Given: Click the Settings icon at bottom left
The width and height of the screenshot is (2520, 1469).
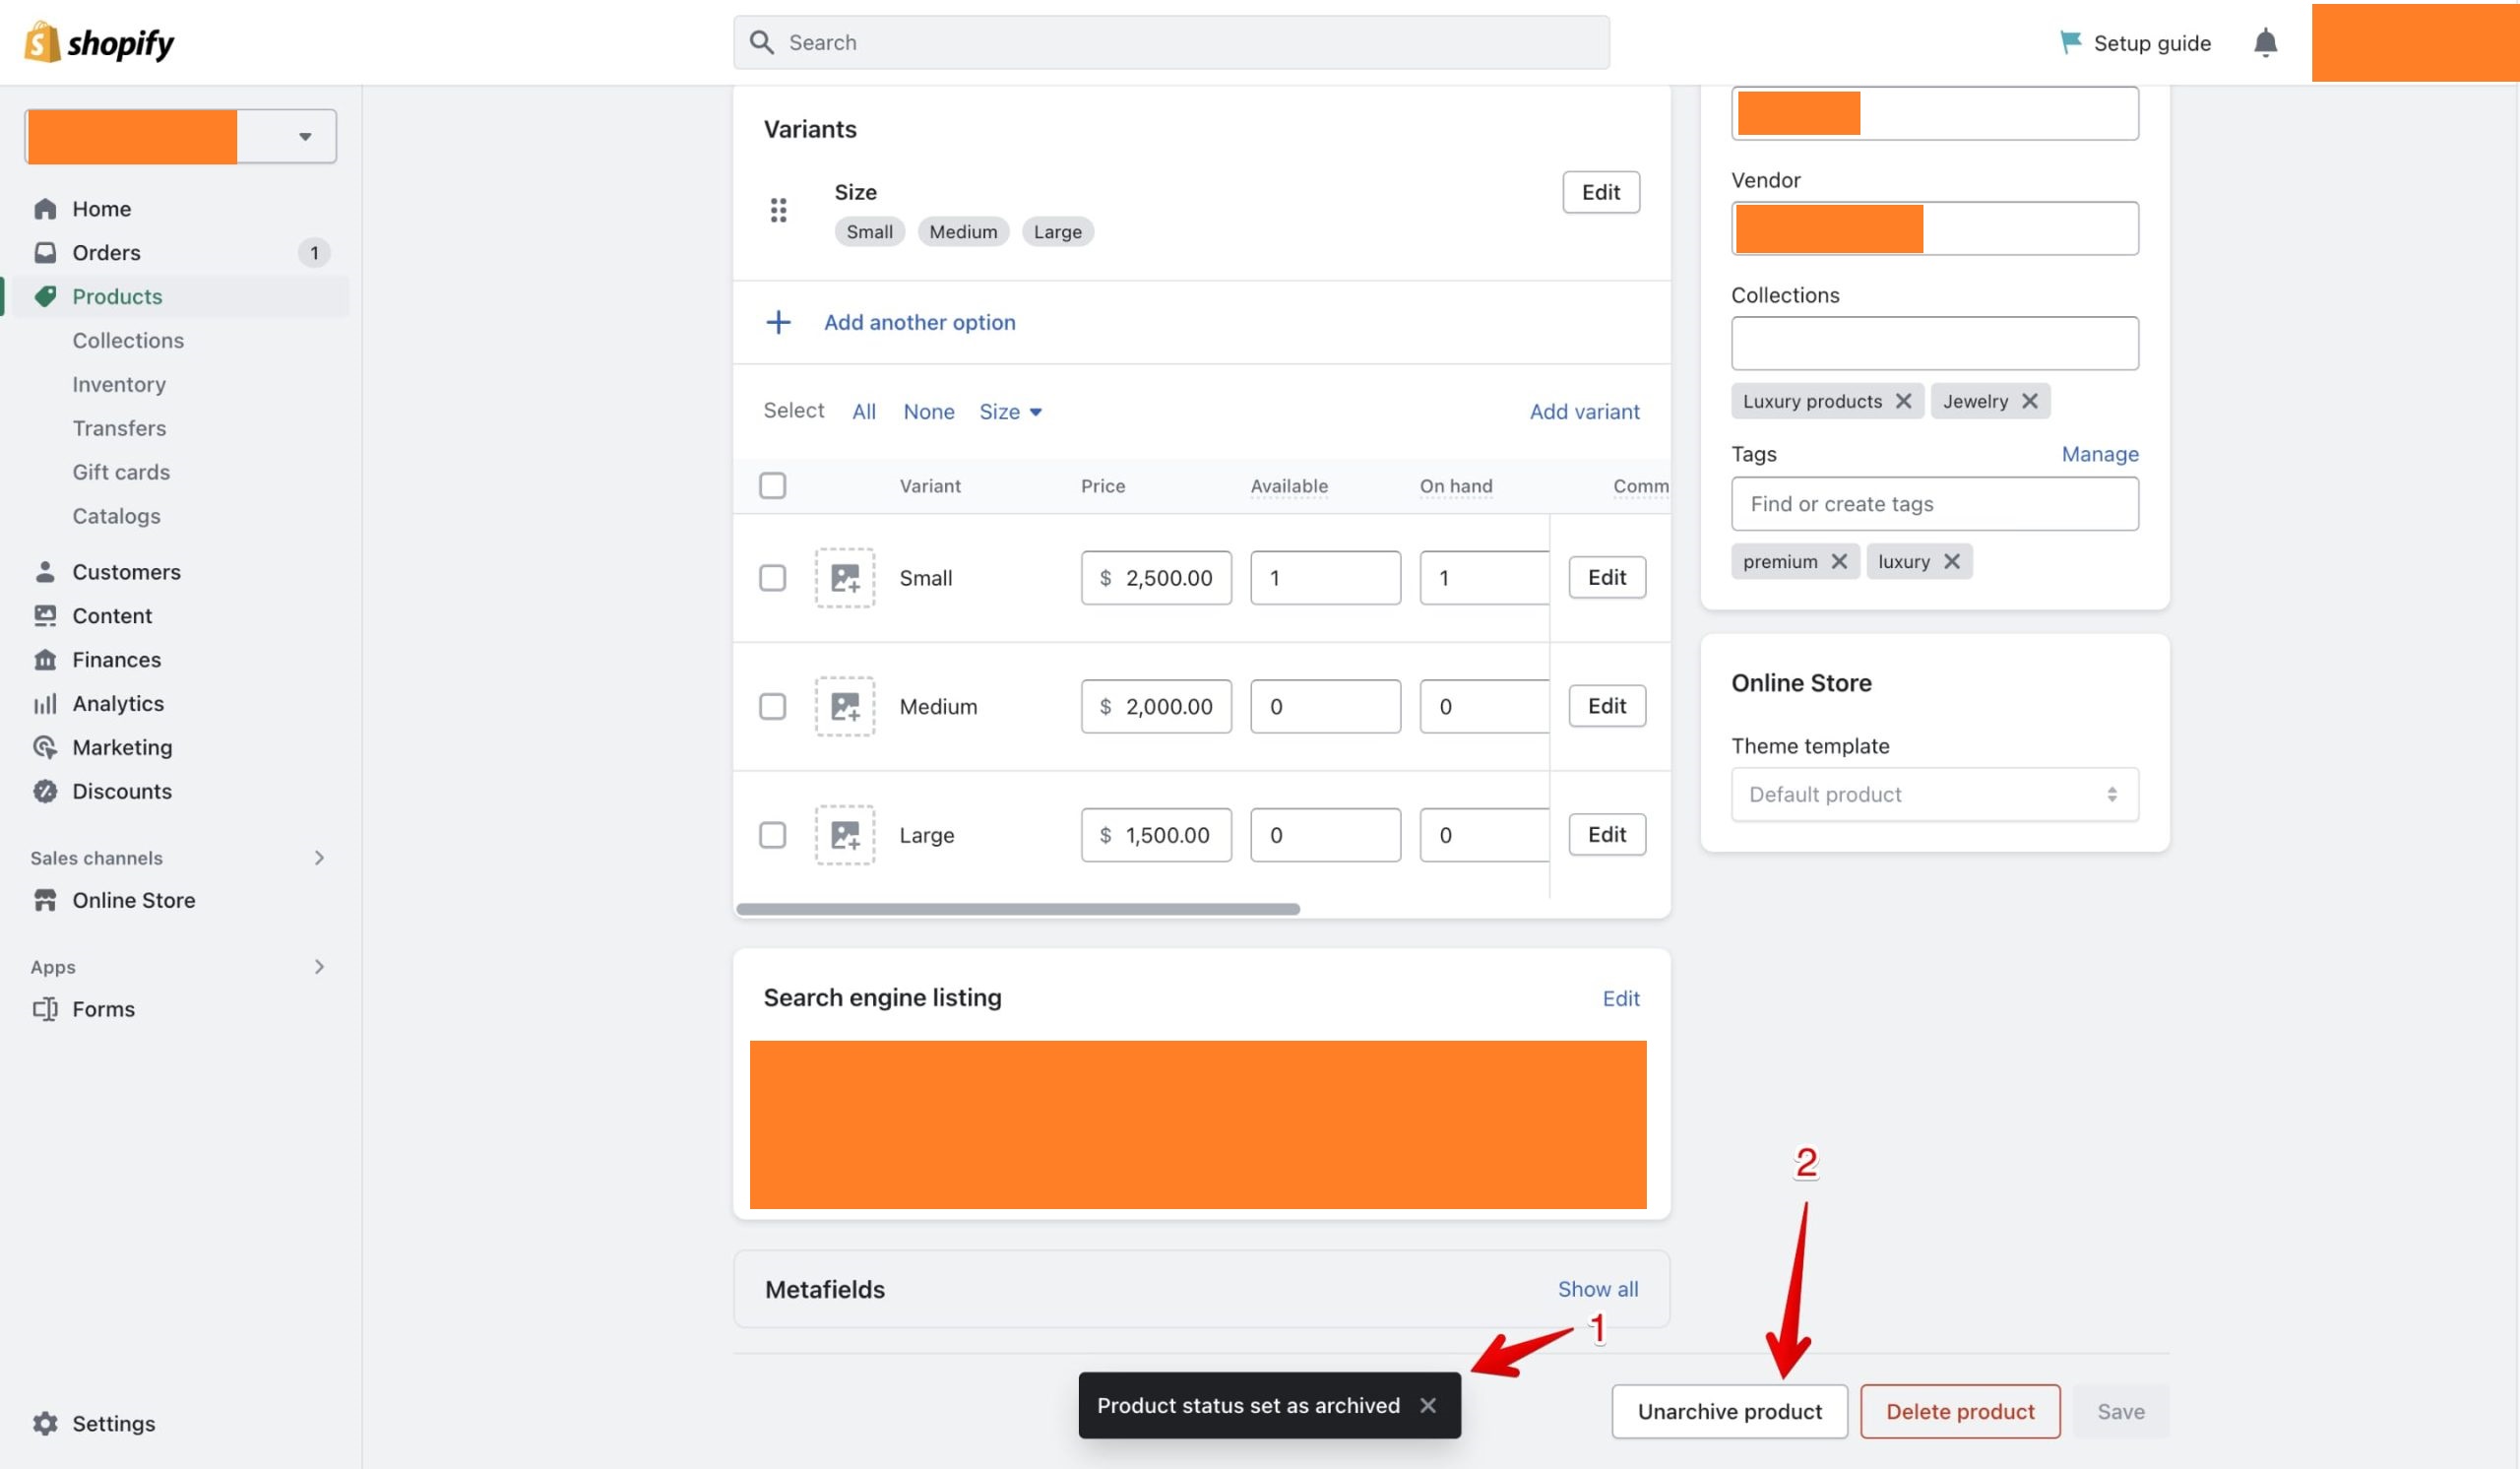Looking at the screenshot, I should [45, 1424].
